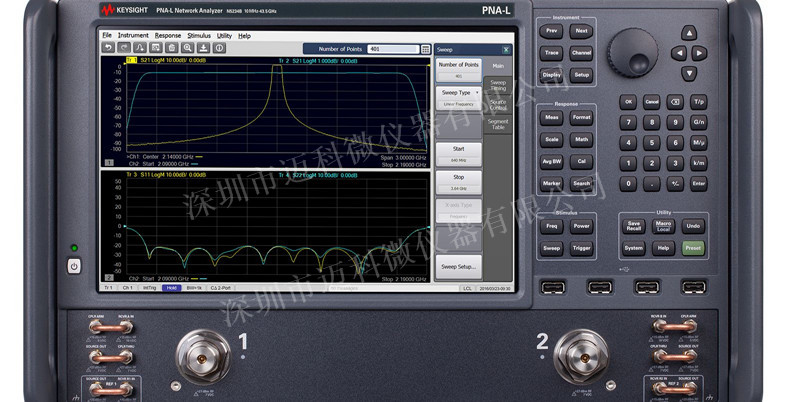Tap the Trigger hardkey
This screenshot has width=800, height=402.
[581, 248]
